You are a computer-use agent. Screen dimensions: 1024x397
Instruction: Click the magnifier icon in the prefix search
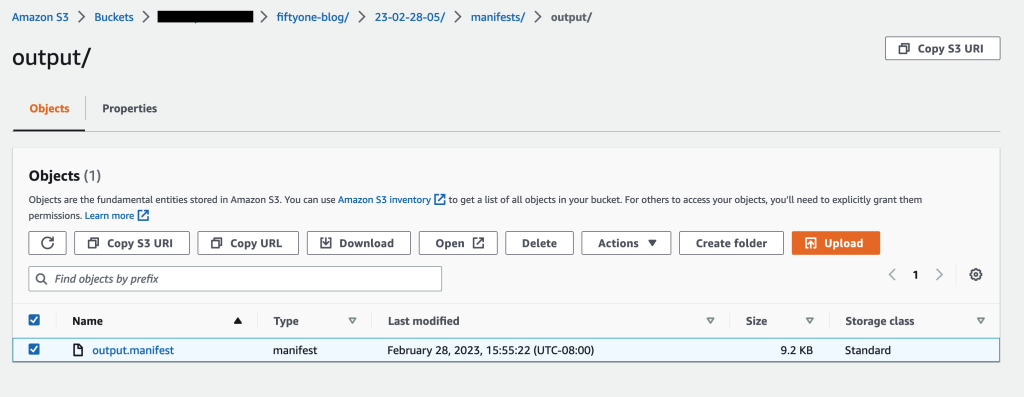click(41, 279)
